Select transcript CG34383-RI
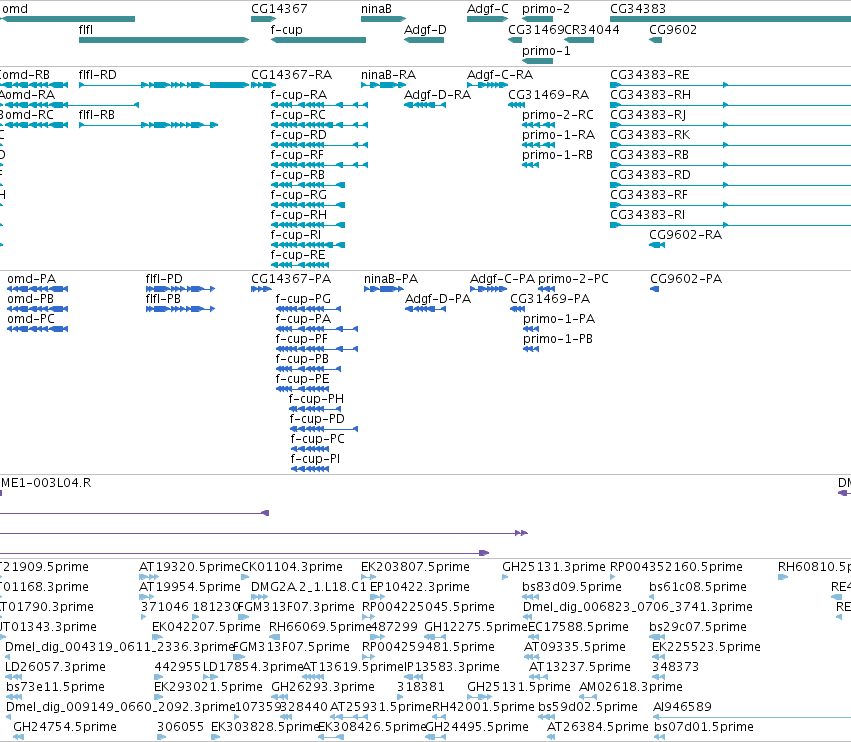 [731, 225]
